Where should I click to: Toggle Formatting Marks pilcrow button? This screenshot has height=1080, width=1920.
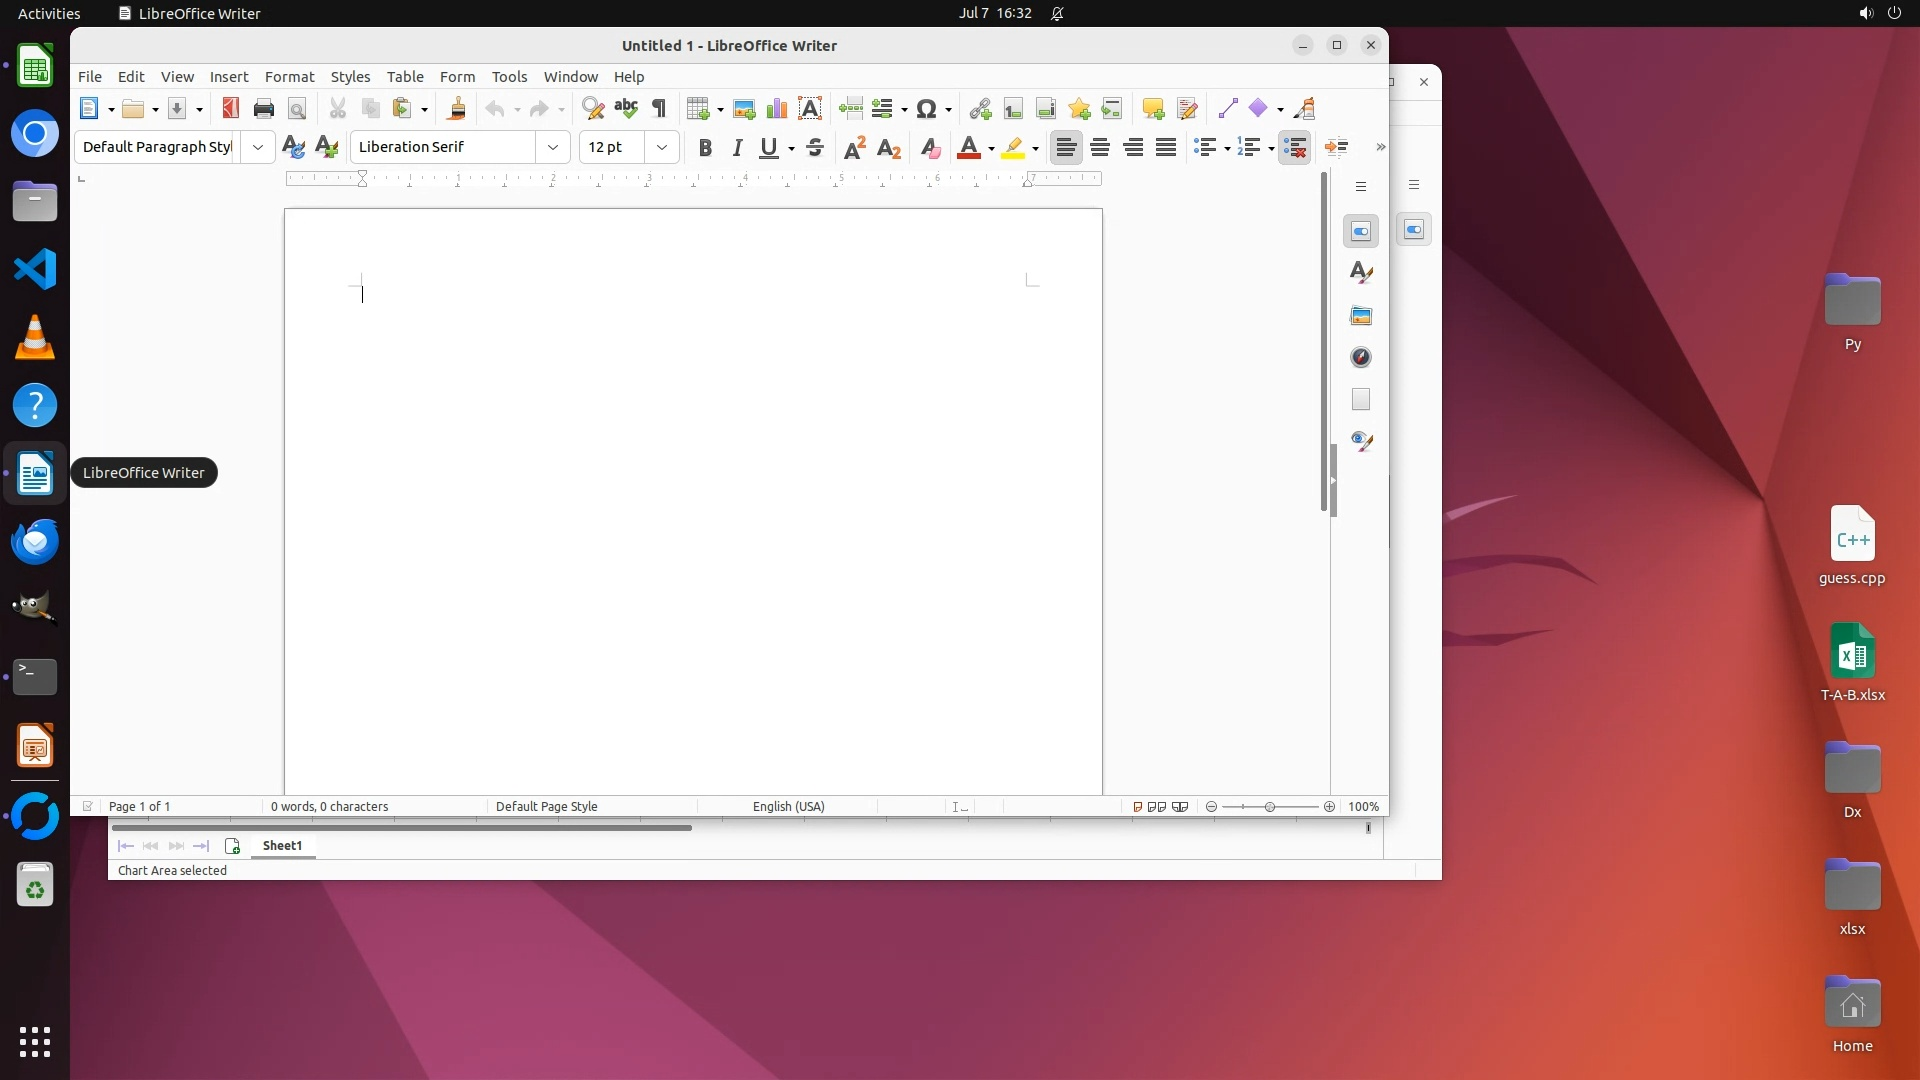coord(659,109)
